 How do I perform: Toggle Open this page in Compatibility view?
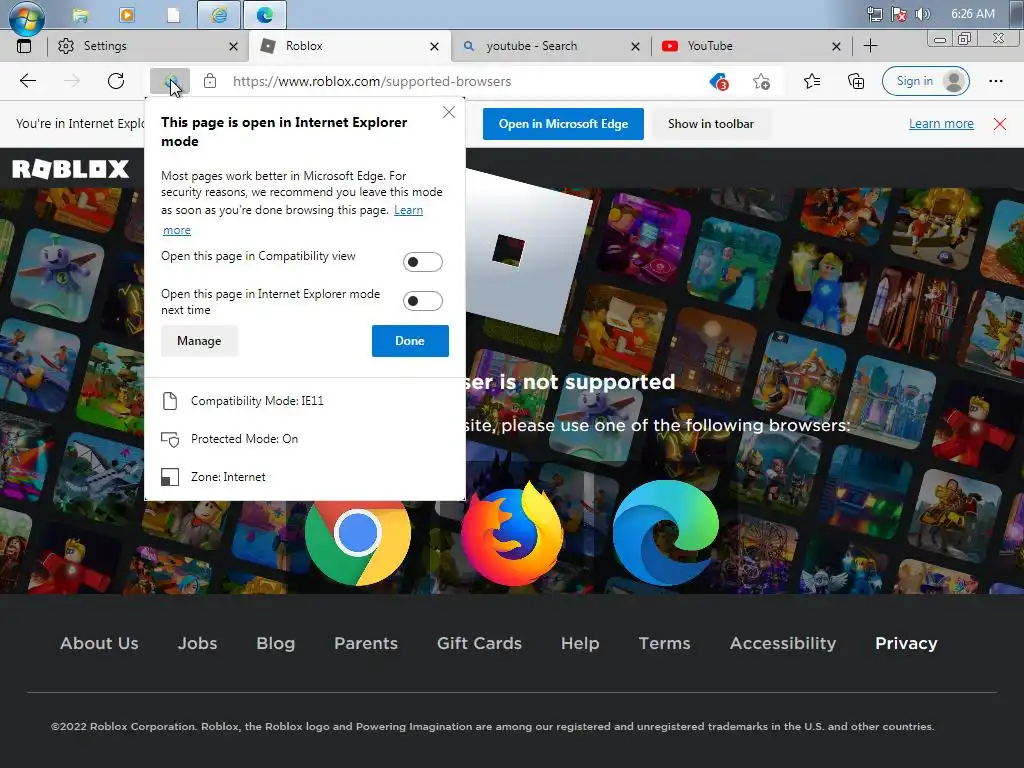[x=423, y=262]
